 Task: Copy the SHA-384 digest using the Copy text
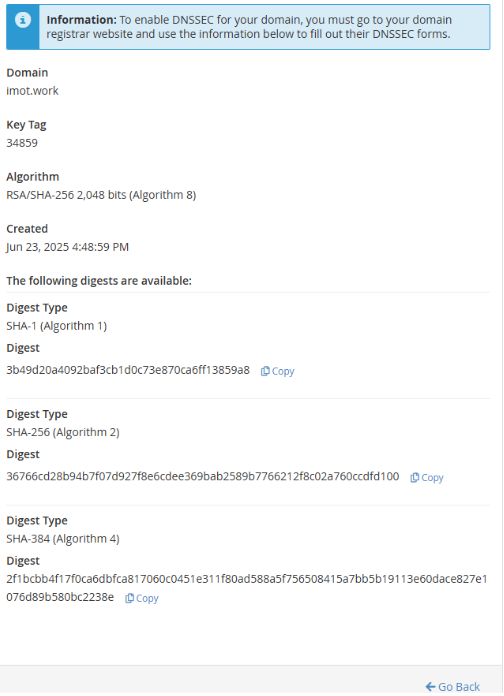click(147, 599)
